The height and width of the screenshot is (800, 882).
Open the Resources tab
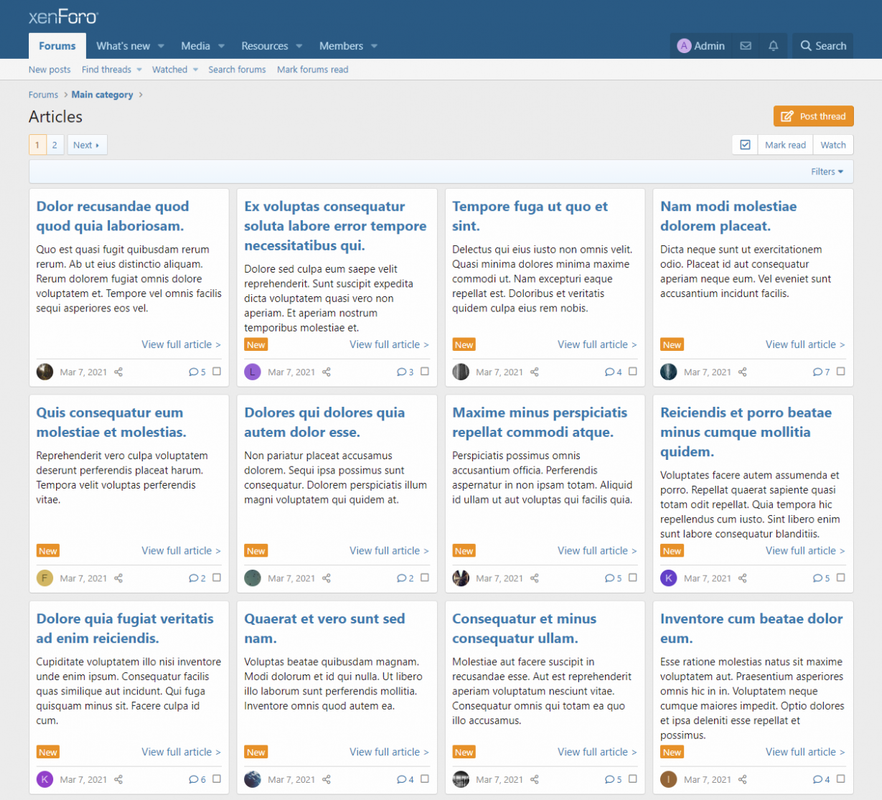[264, 46]
